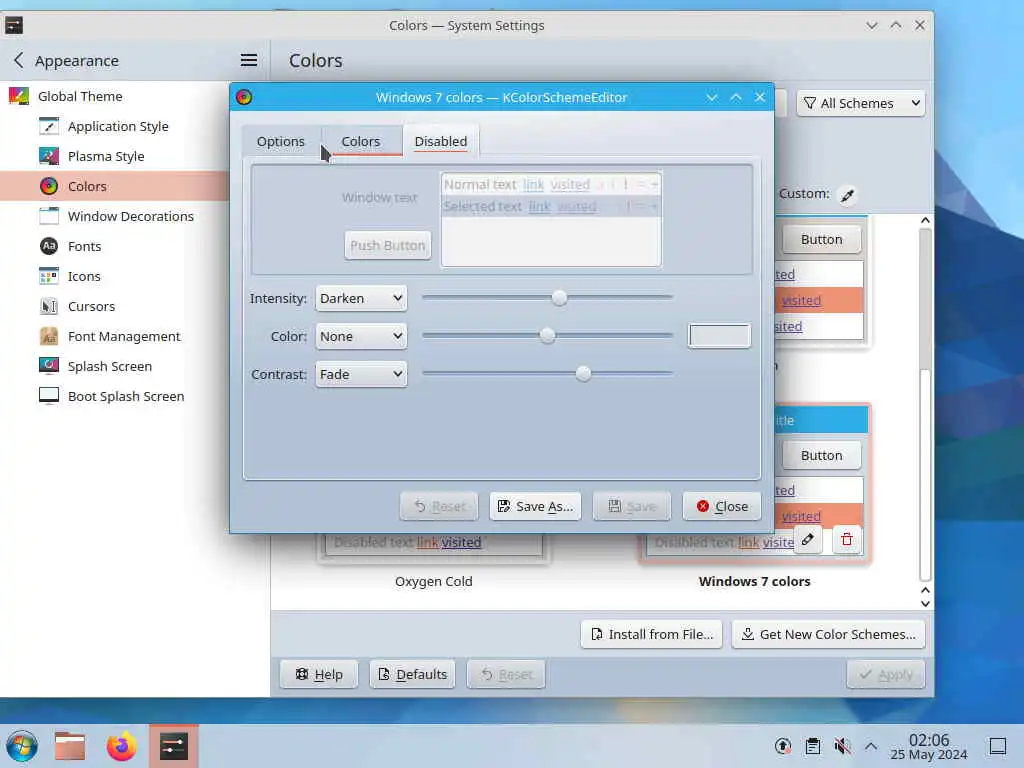Screen dimensions: 1024x768
Task: Adjust the Color amount slider handle
Action: click(x=547, y=336)
